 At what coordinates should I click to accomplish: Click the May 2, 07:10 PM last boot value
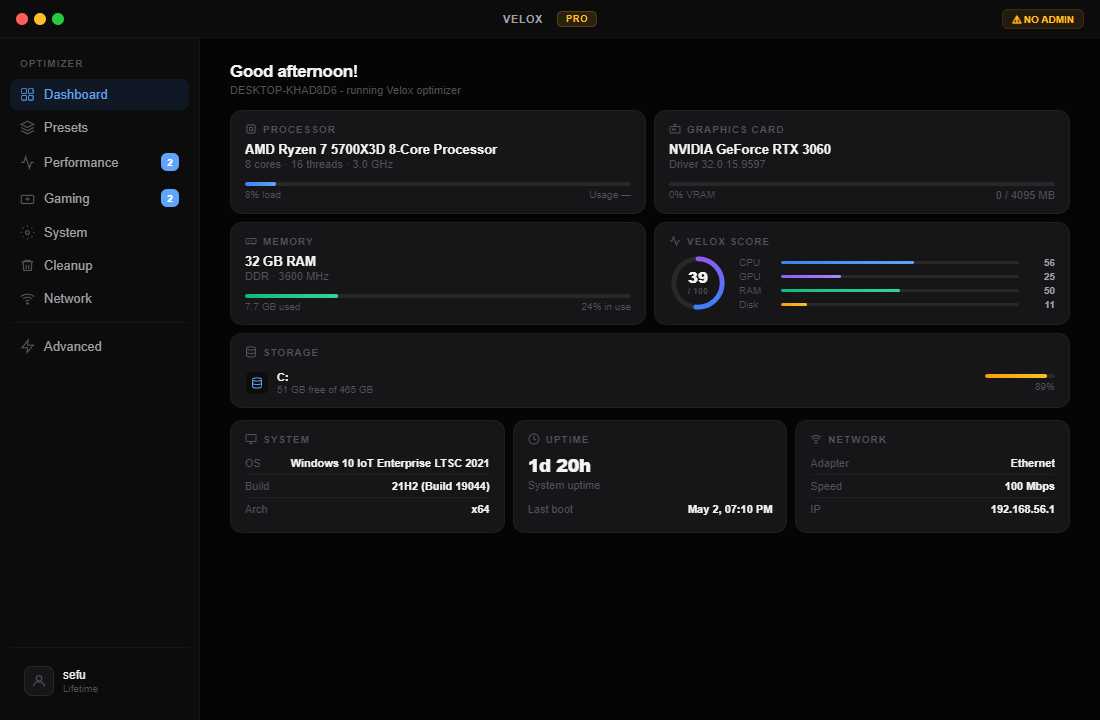(x=730, y=509)
